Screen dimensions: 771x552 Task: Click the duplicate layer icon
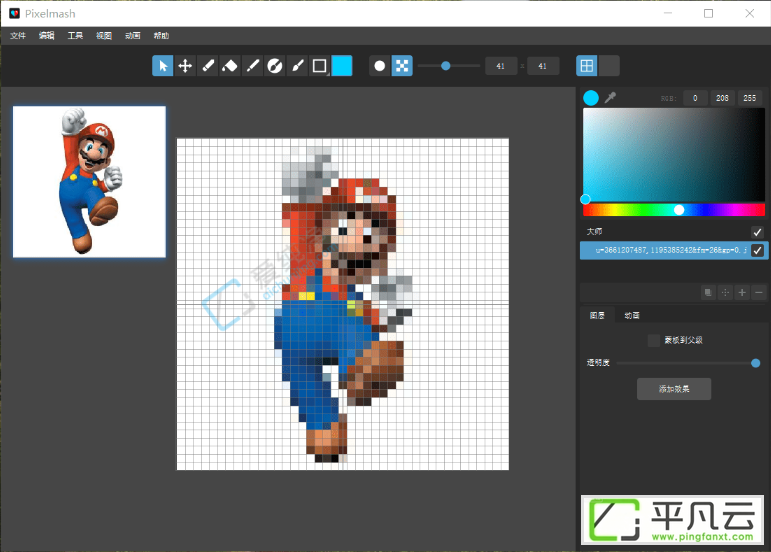click(x=708, y=293)
